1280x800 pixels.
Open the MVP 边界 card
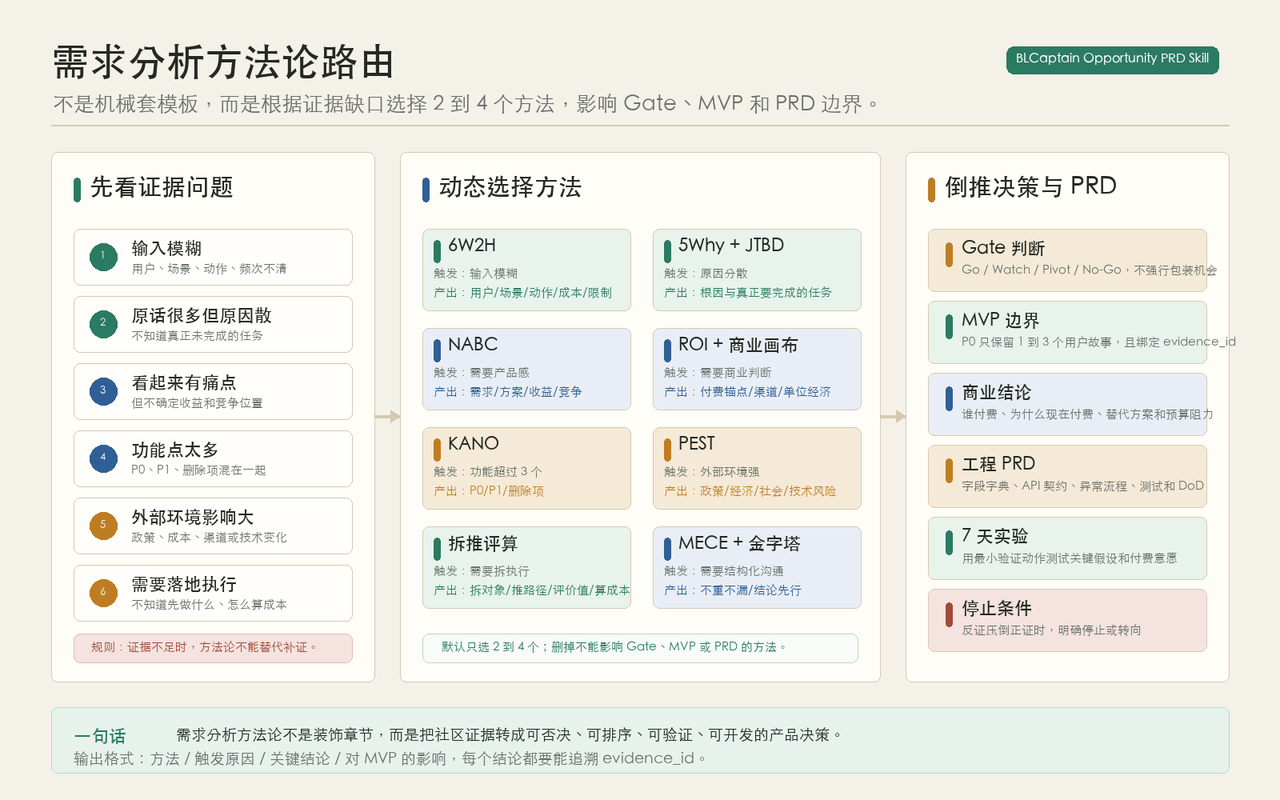click(x=1067, y=332)
